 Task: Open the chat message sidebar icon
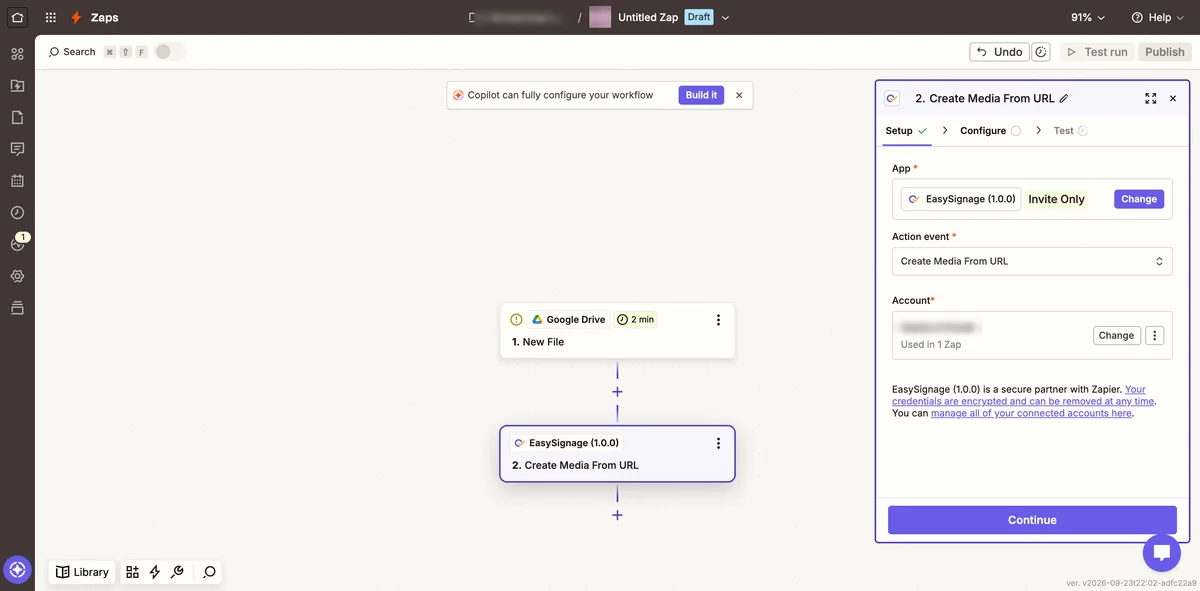17,149
